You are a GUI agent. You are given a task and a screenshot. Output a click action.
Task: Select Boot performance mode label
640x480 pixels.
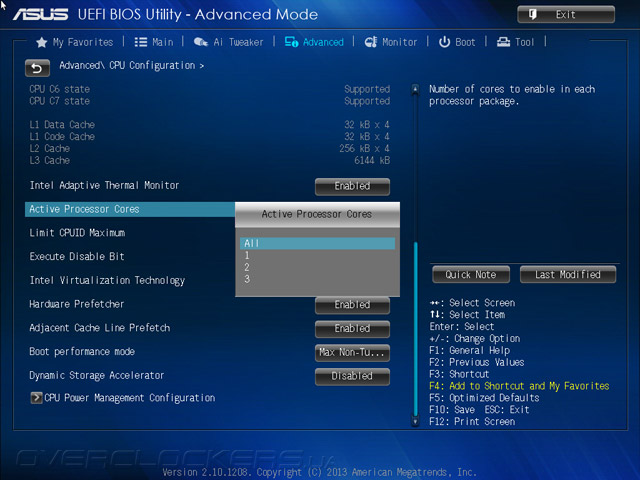coord(82,352)
